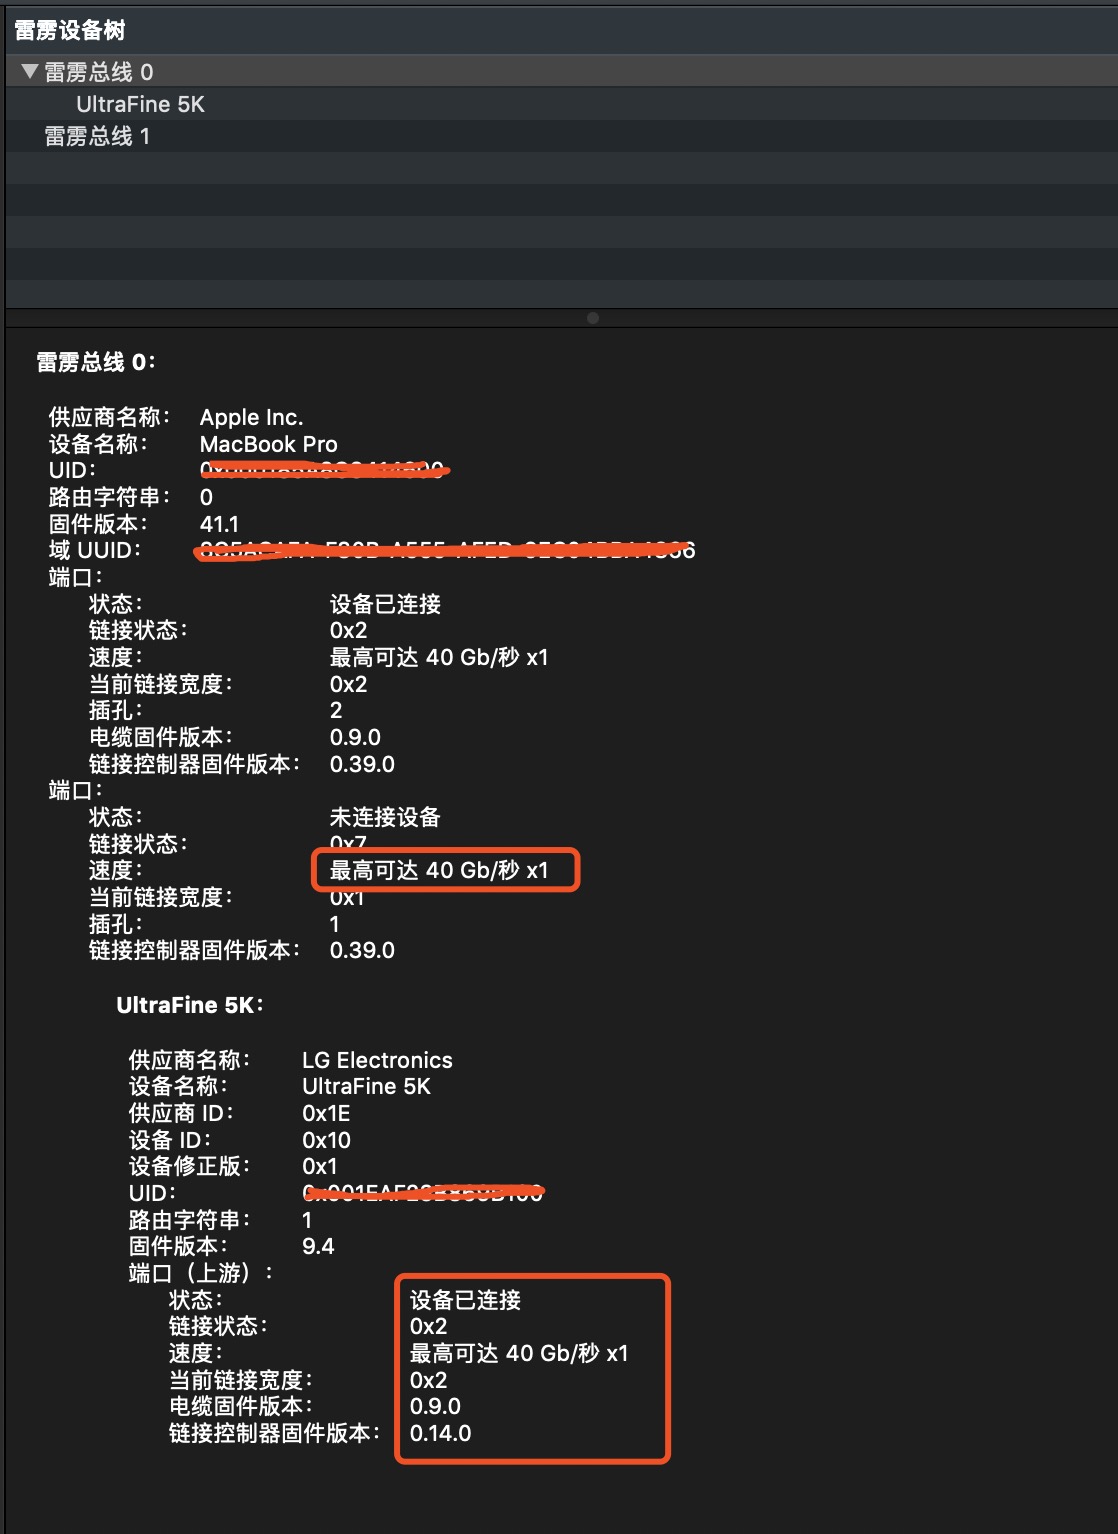The image size is (1118, 1534).
Task: Select 雷雳总线 0 in device tree
Action: click(x=560, y=71)
